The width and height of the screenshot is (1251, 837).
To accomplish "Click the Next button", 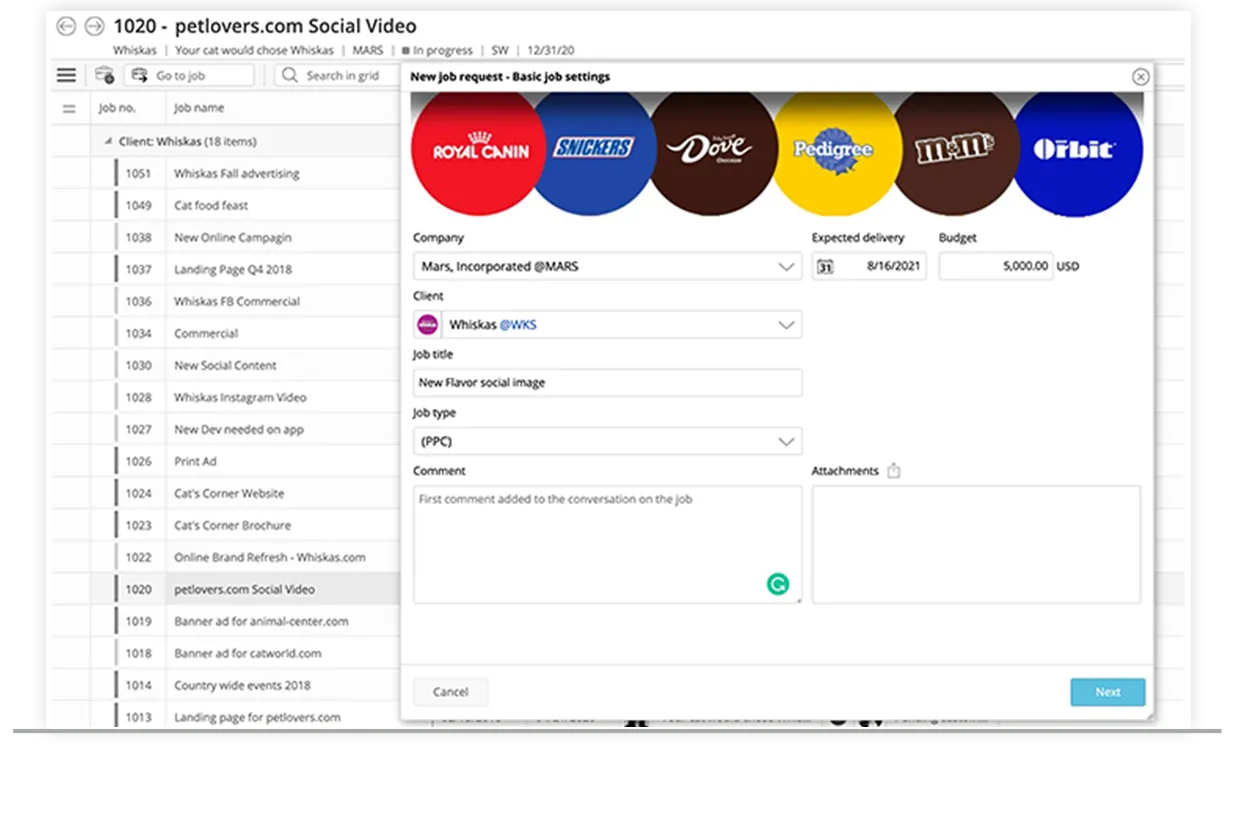I will point(1108,692).
